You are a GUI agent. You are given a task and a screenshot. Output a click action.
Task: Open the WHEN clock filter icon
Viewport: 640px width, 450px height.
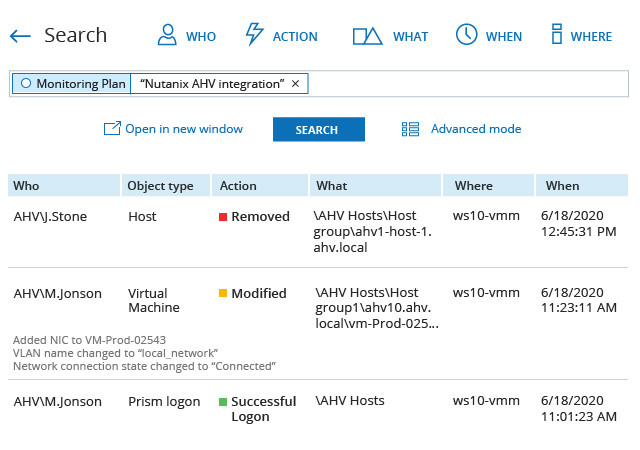coord(466,35)
